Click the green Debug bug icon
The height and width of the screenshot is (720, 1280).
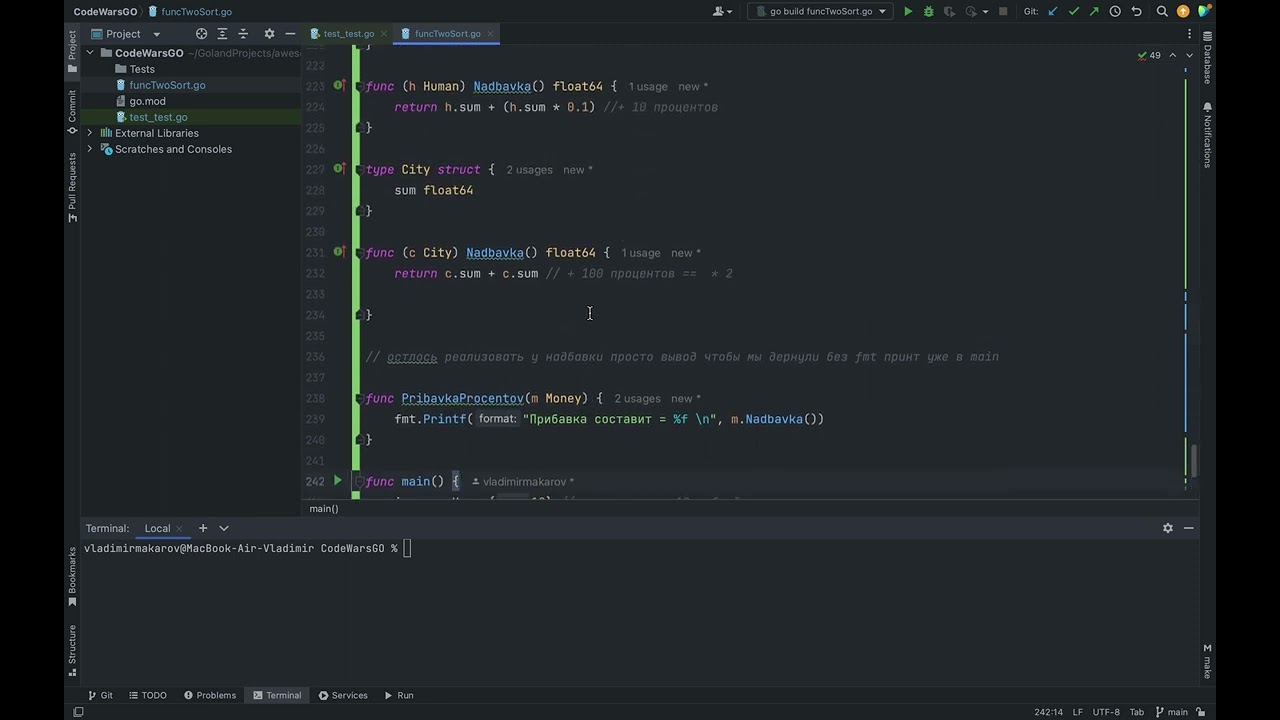[x=929, y=12]
